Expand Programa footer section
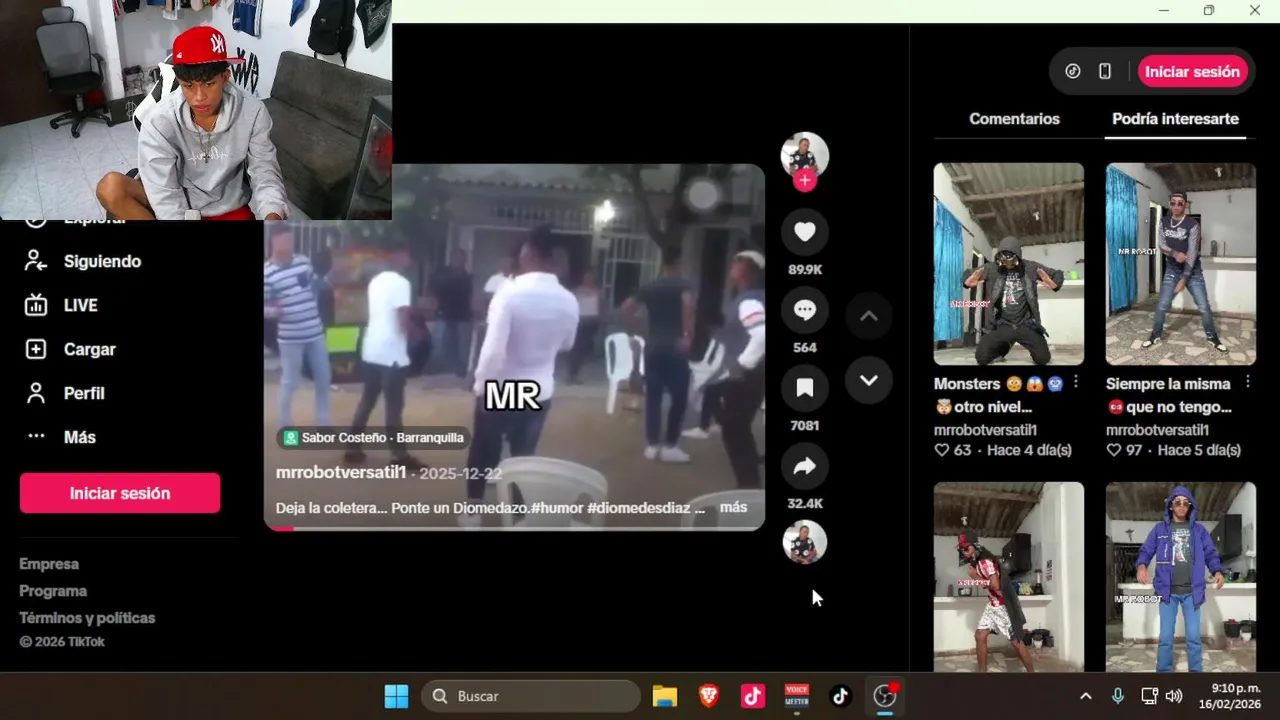Screen dimensions: 1280x720 (53, 591)
